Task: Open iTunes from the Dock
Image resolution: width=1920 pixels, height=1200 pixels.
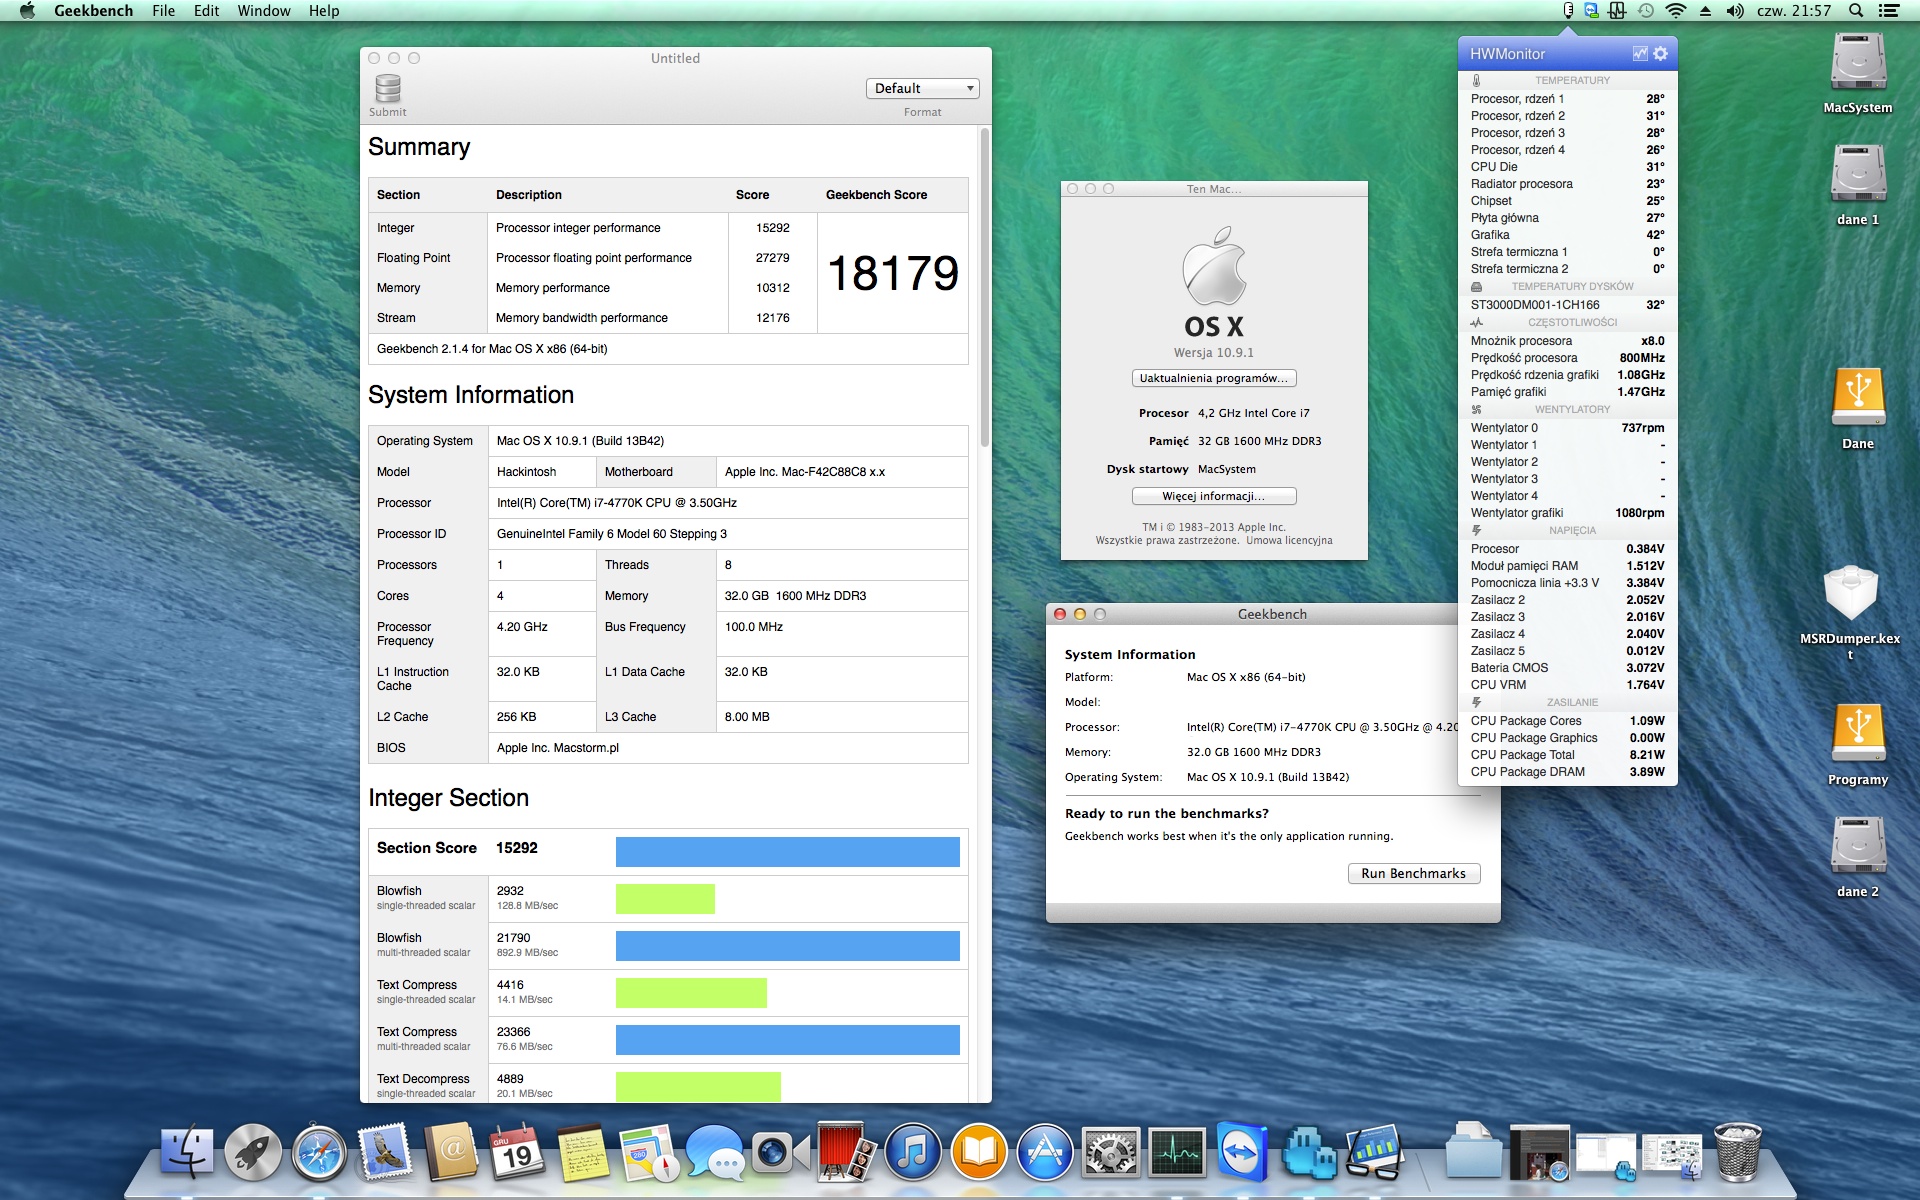Action: (x=913, y=1153)
